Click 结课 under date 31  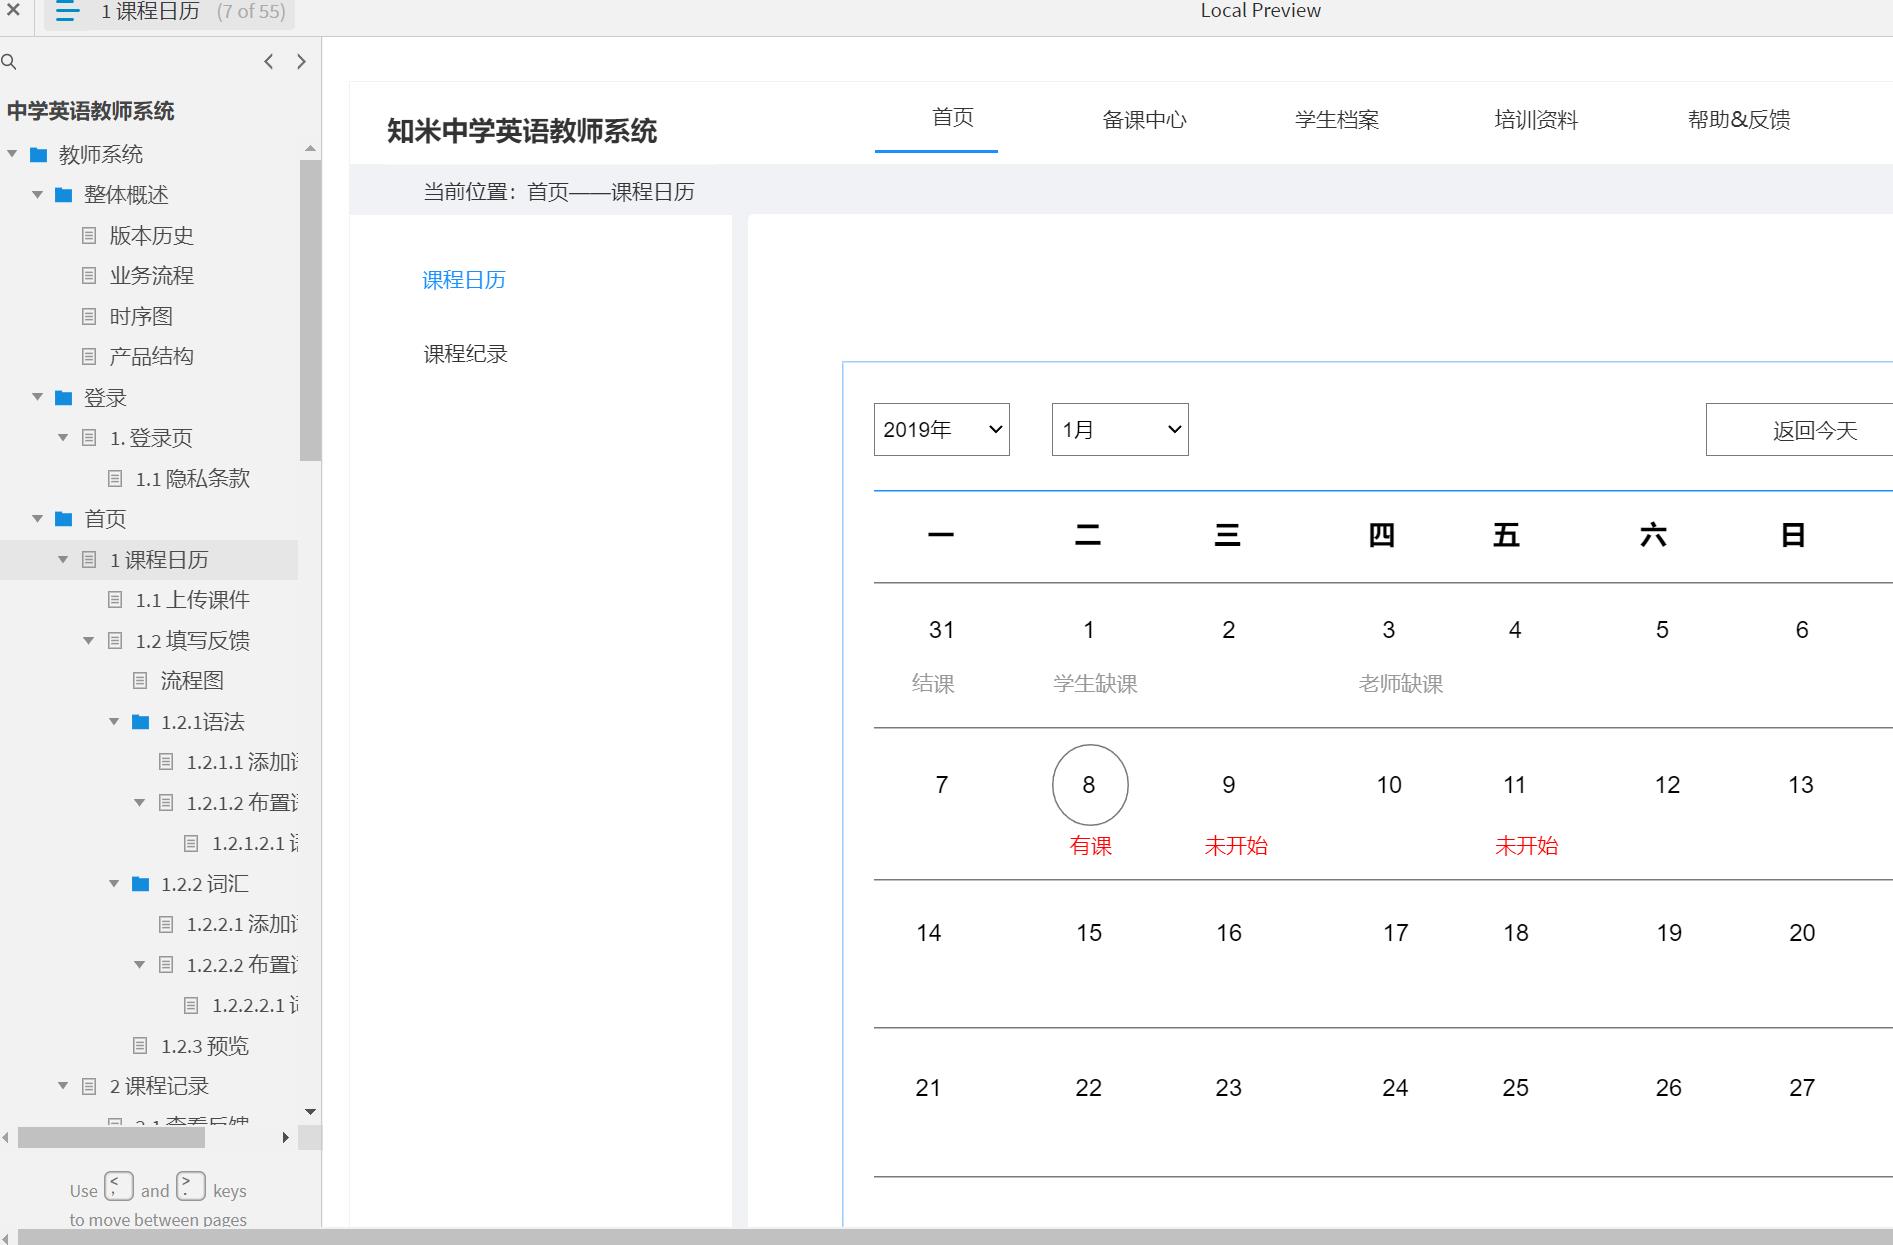pos(933,684)
